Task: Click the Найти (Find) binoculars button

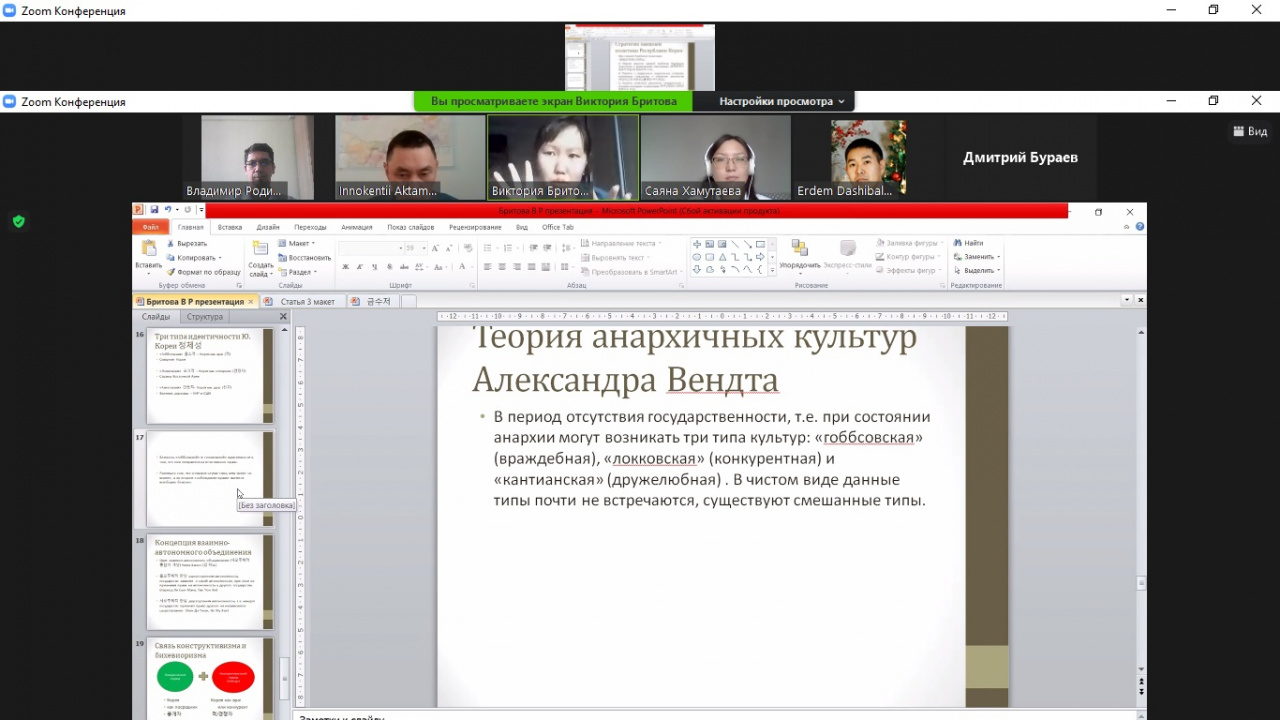Action: point(969,243)
